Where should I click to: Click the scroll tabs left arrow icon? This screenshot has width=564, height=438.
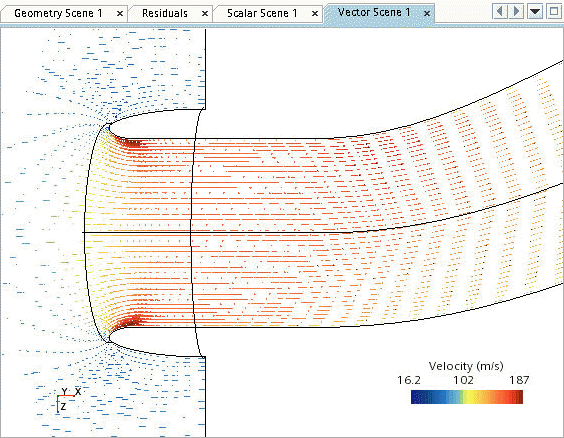[x=500, y=12]
